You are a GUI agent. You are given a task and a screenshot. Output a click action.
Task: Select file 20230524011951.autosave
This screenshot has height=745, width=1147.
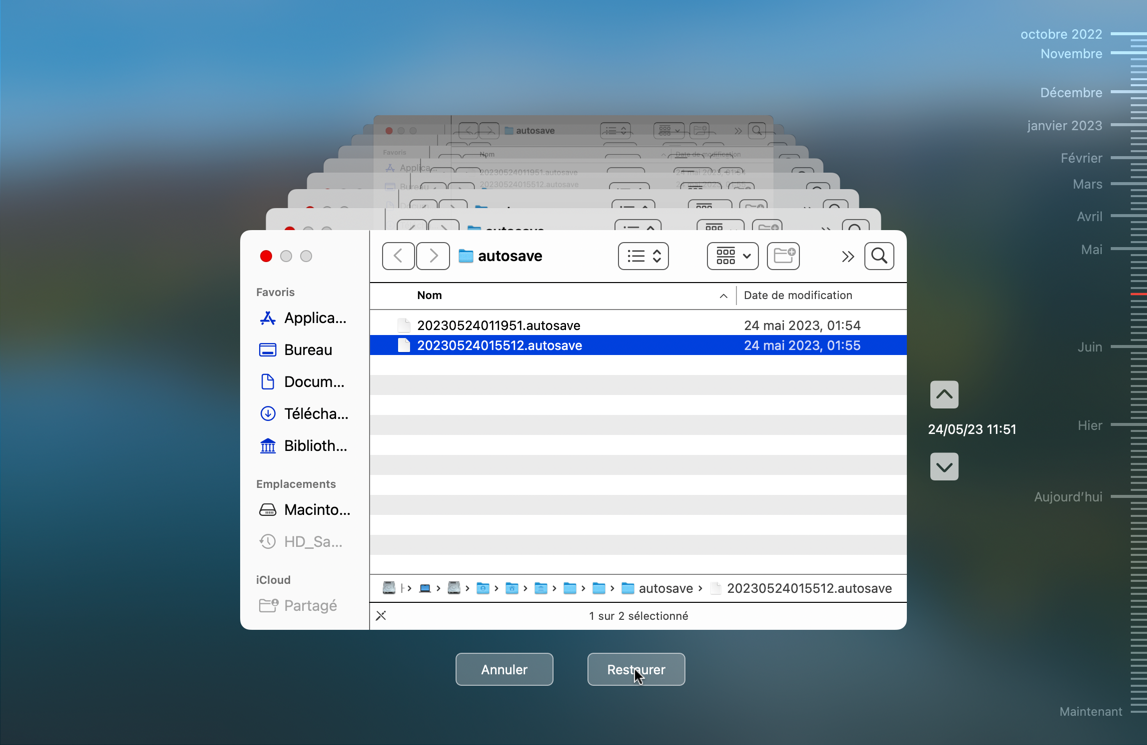coord(498,325)
